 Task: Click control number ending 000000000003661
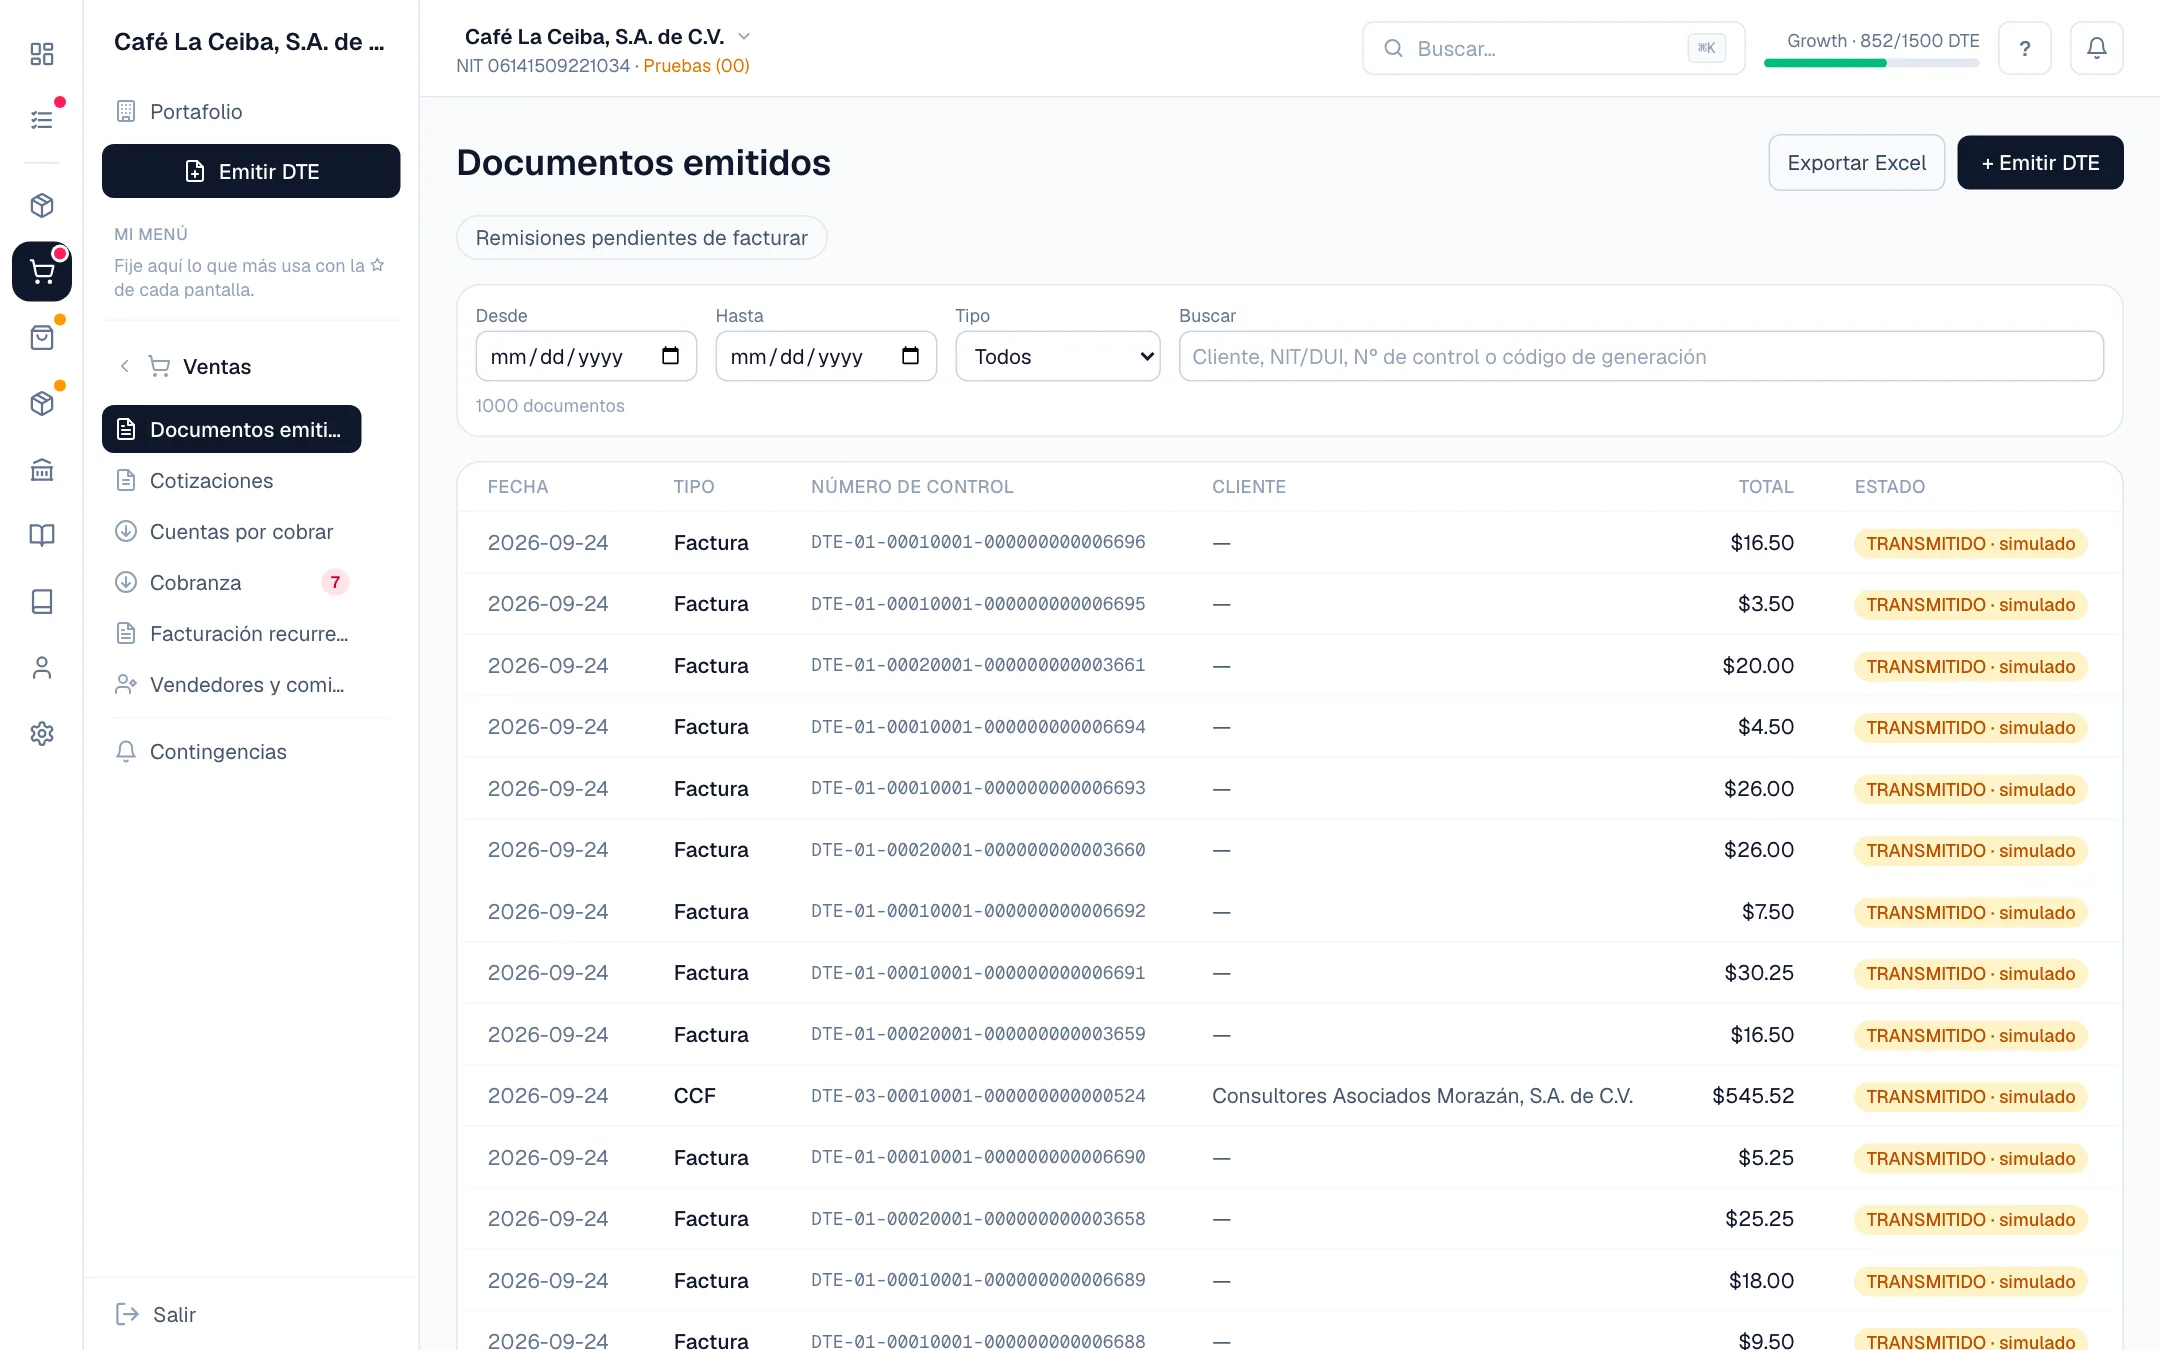pos(978,665)
